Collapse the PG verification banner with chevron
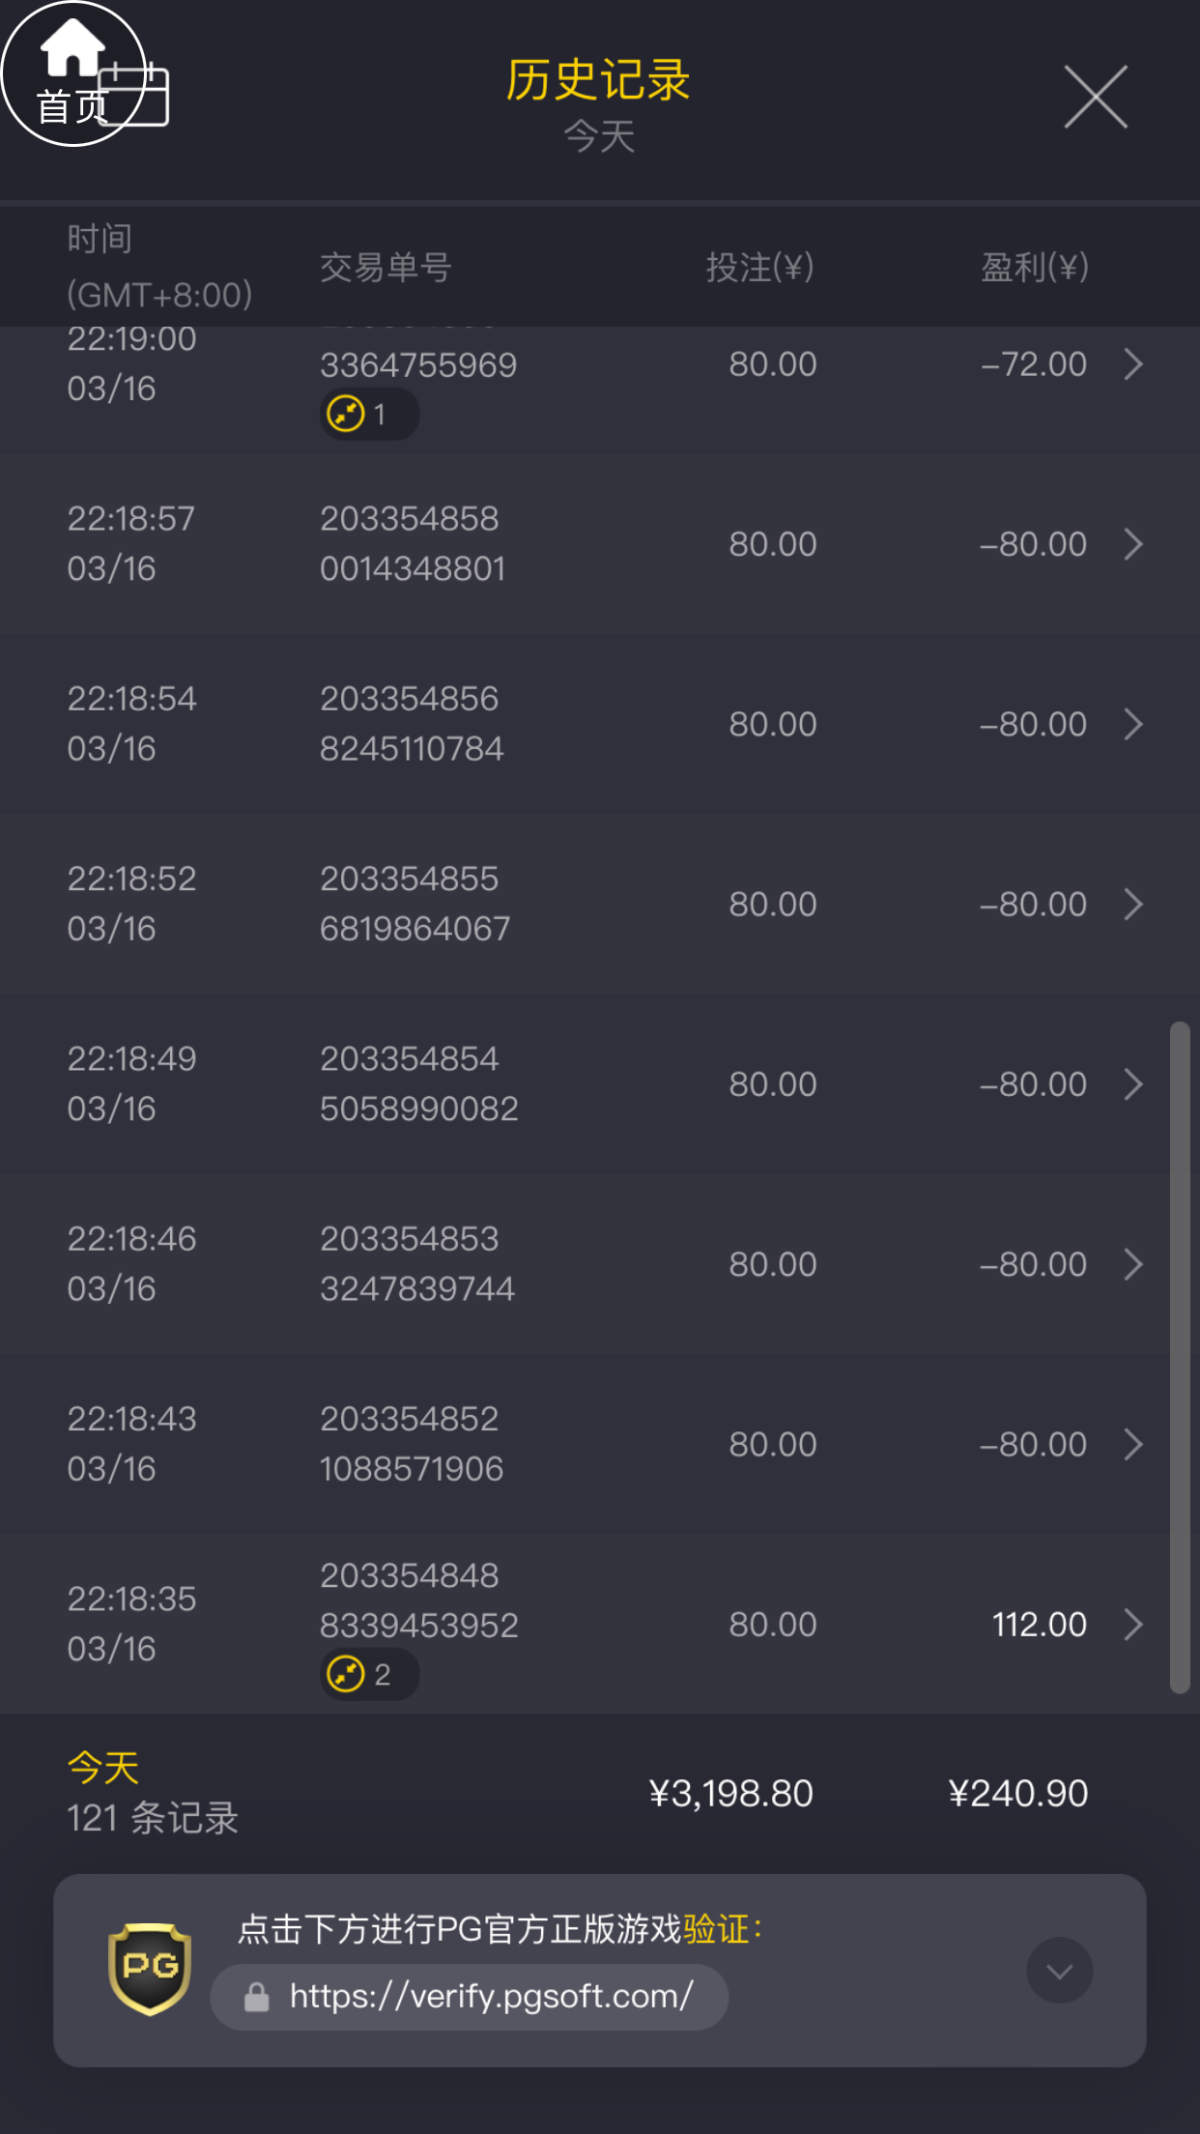 [x=1059, y=1970]
